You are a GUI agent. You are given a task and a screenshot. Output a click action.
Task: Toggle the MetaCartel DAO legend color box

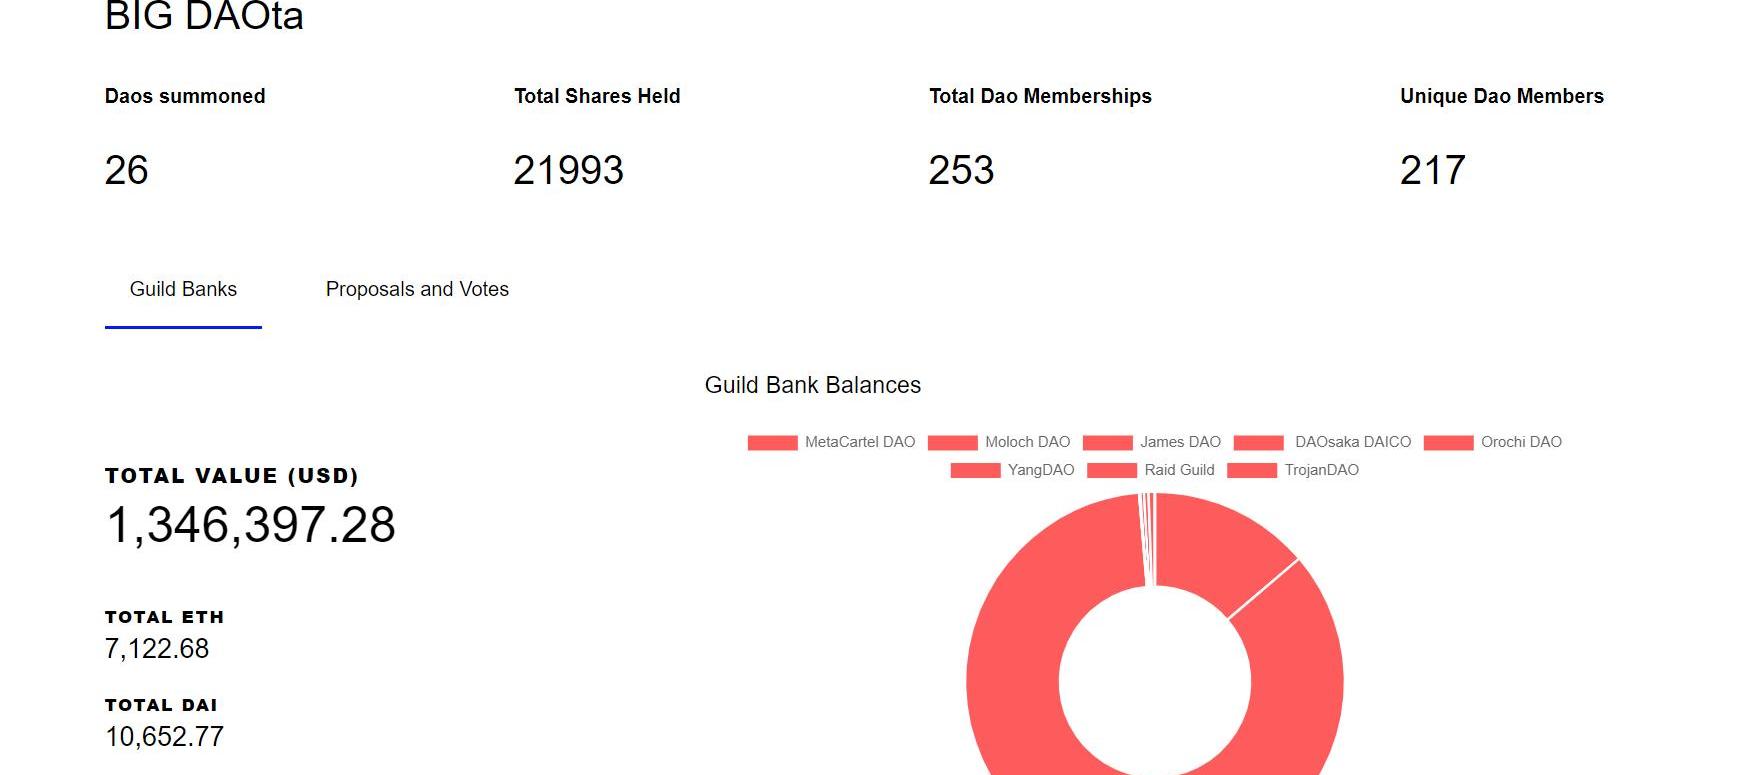click(772, 442)
